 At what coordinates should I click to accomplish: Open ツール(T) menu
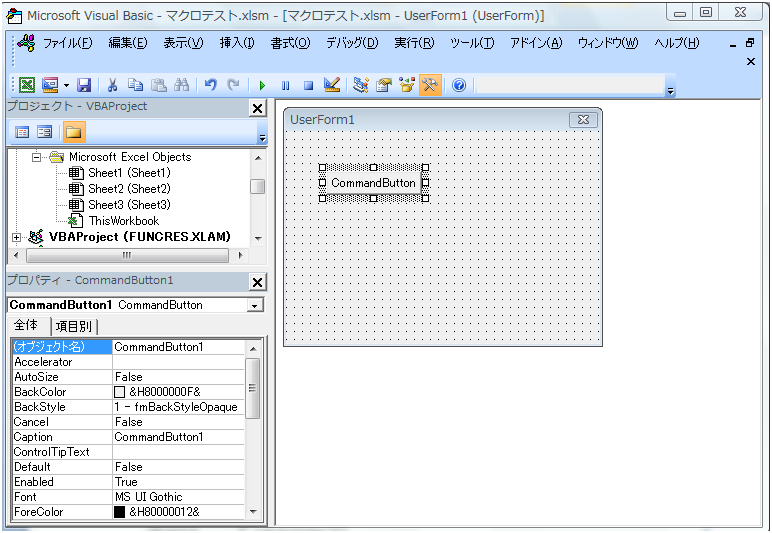(472, 43)
